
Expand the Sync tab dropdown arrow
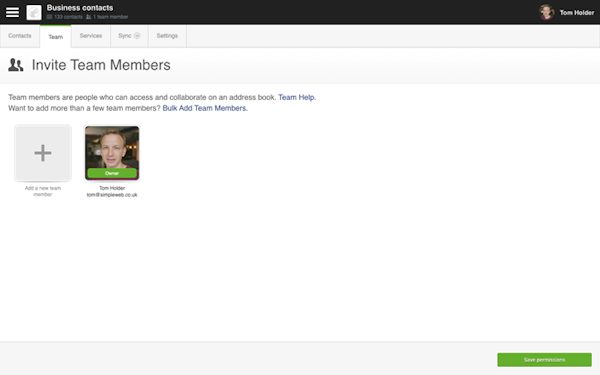(x=137, y=36)
